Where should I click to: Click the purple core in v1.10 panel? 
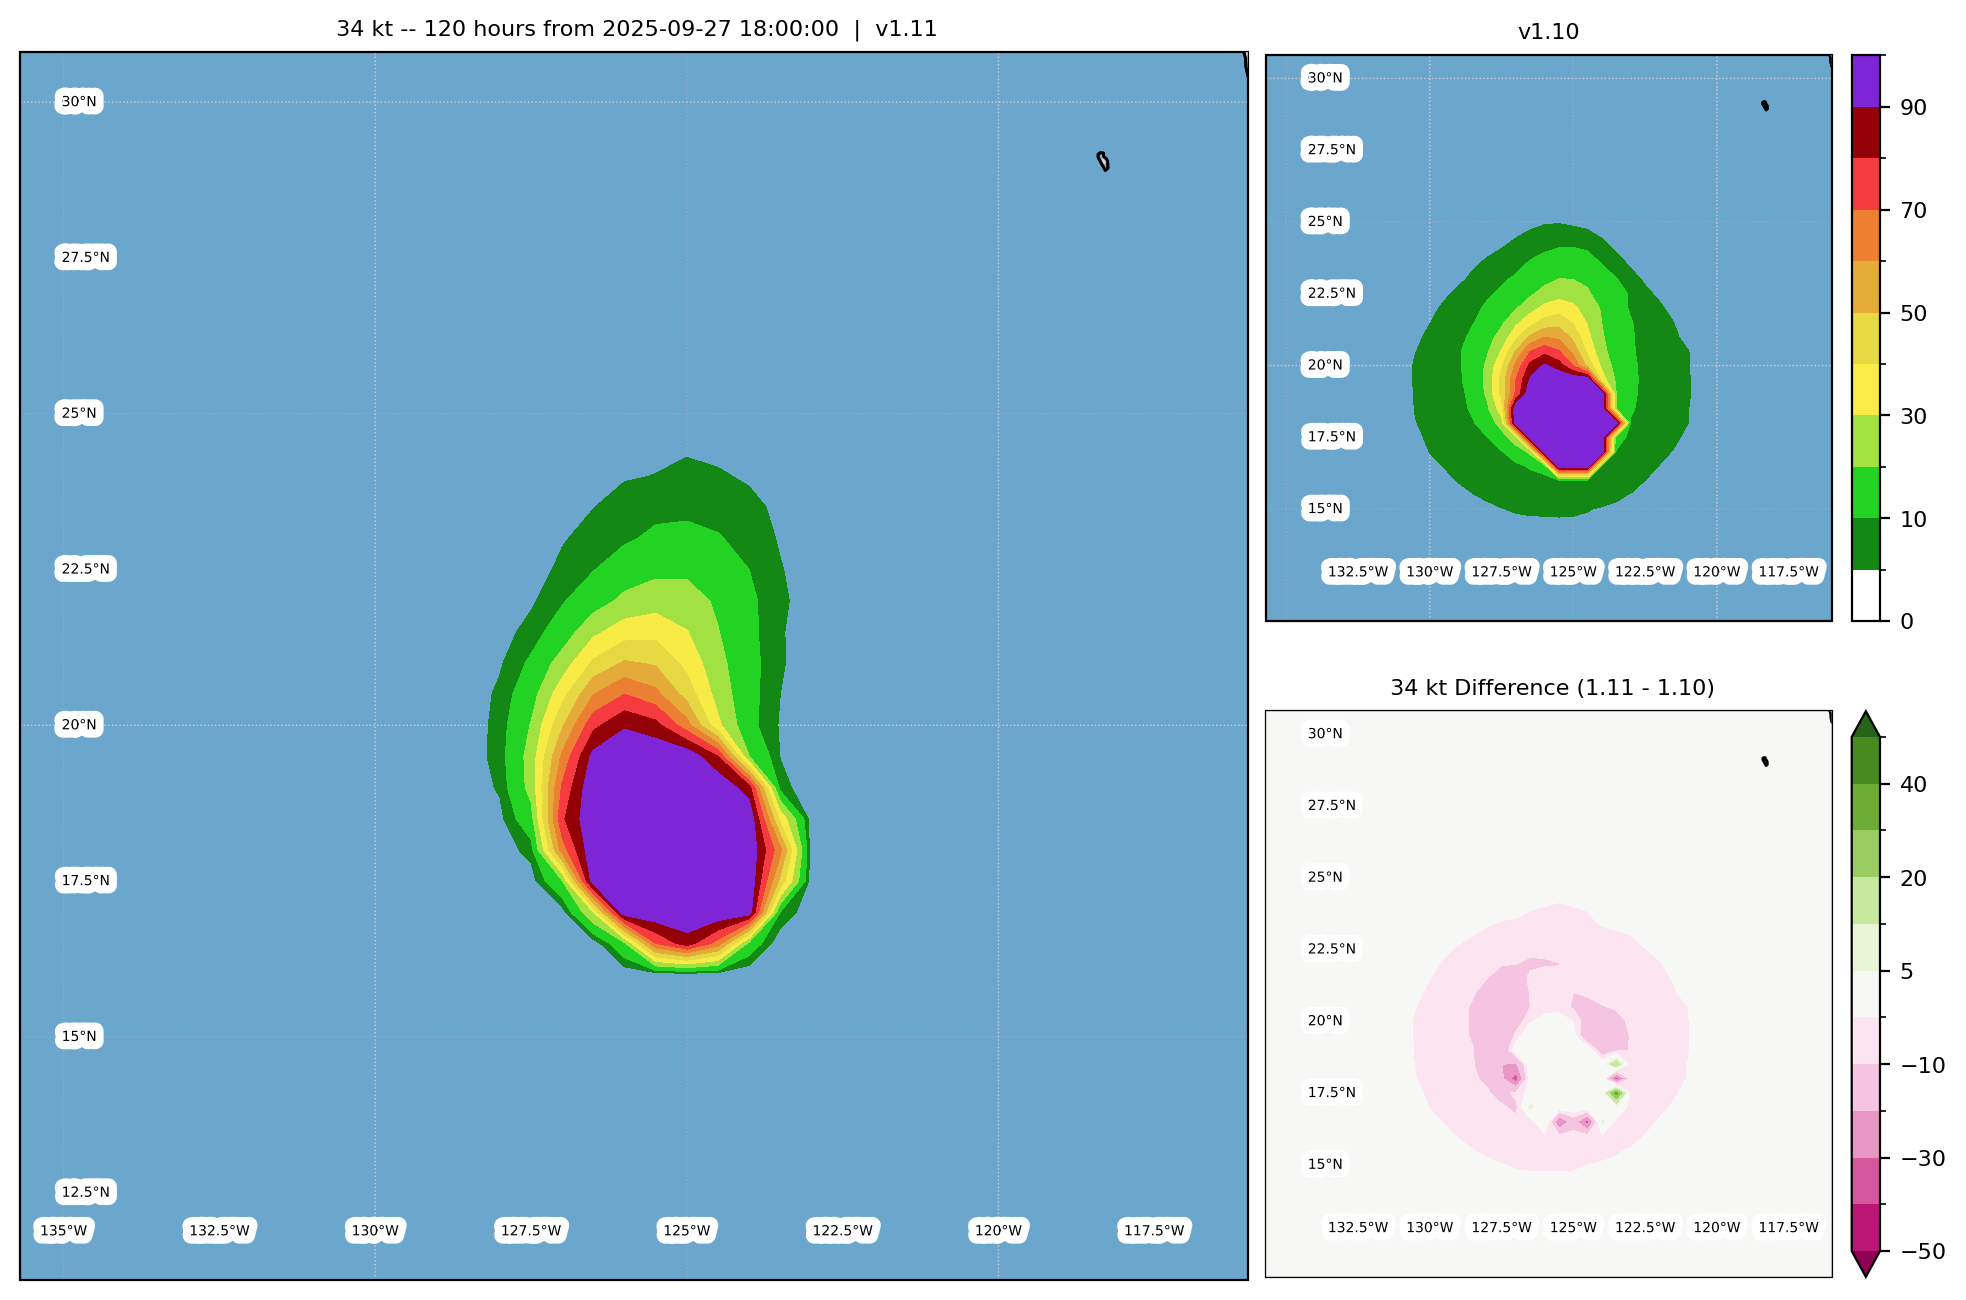(x=1560, y=415)
